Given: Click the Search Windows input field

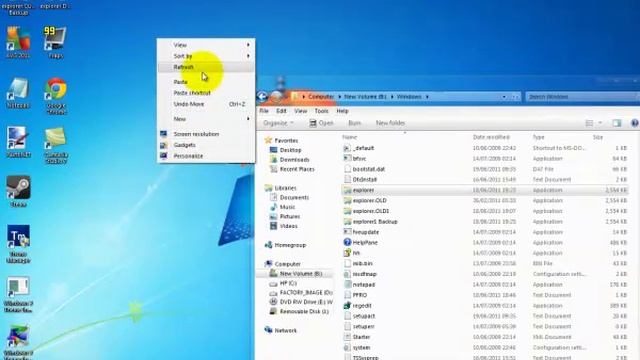Looking at the screenshot, I should [x=582, y=97].
